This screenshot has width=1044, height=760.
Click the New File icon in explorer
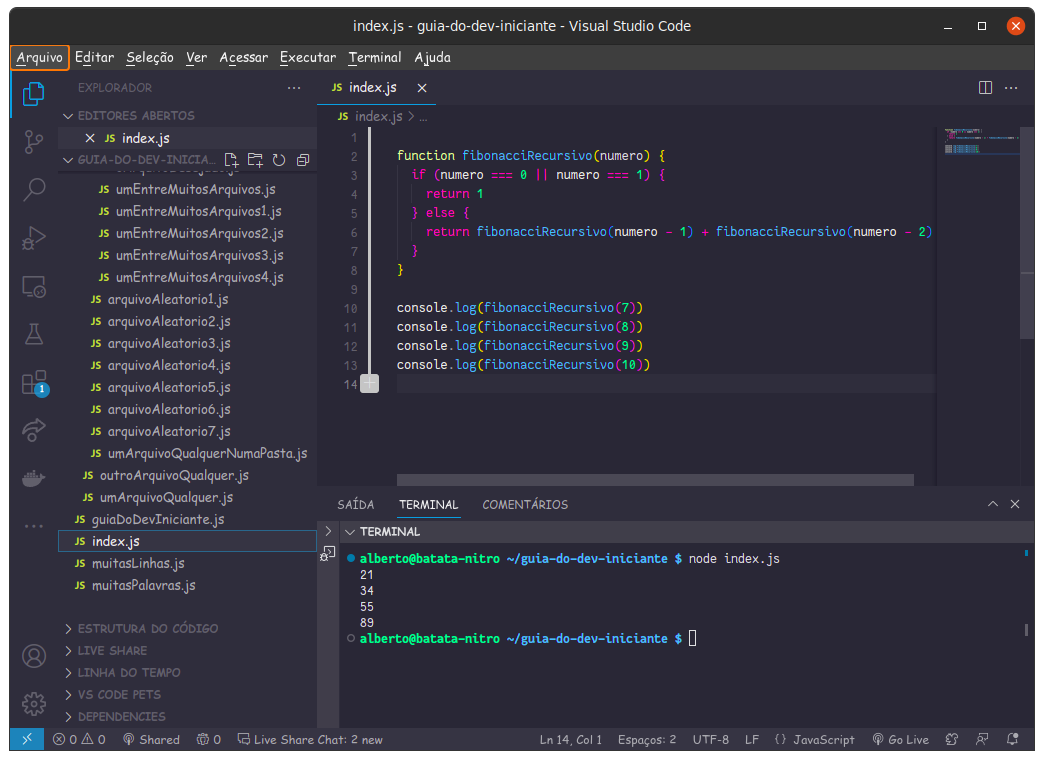point(231,160)
